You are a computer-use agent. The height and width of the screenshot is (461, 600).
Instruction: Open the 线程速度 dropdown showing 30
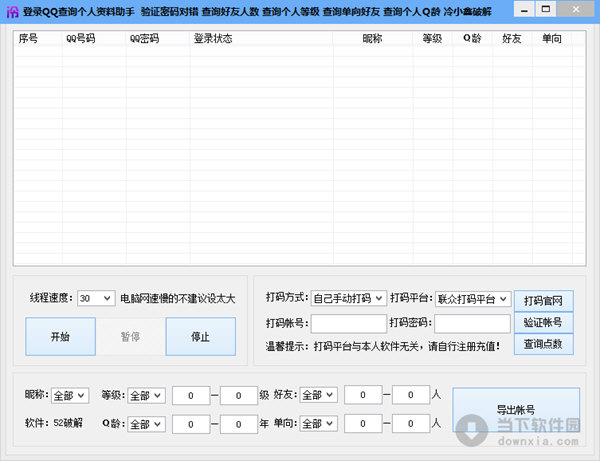click(x=96, y=298)
